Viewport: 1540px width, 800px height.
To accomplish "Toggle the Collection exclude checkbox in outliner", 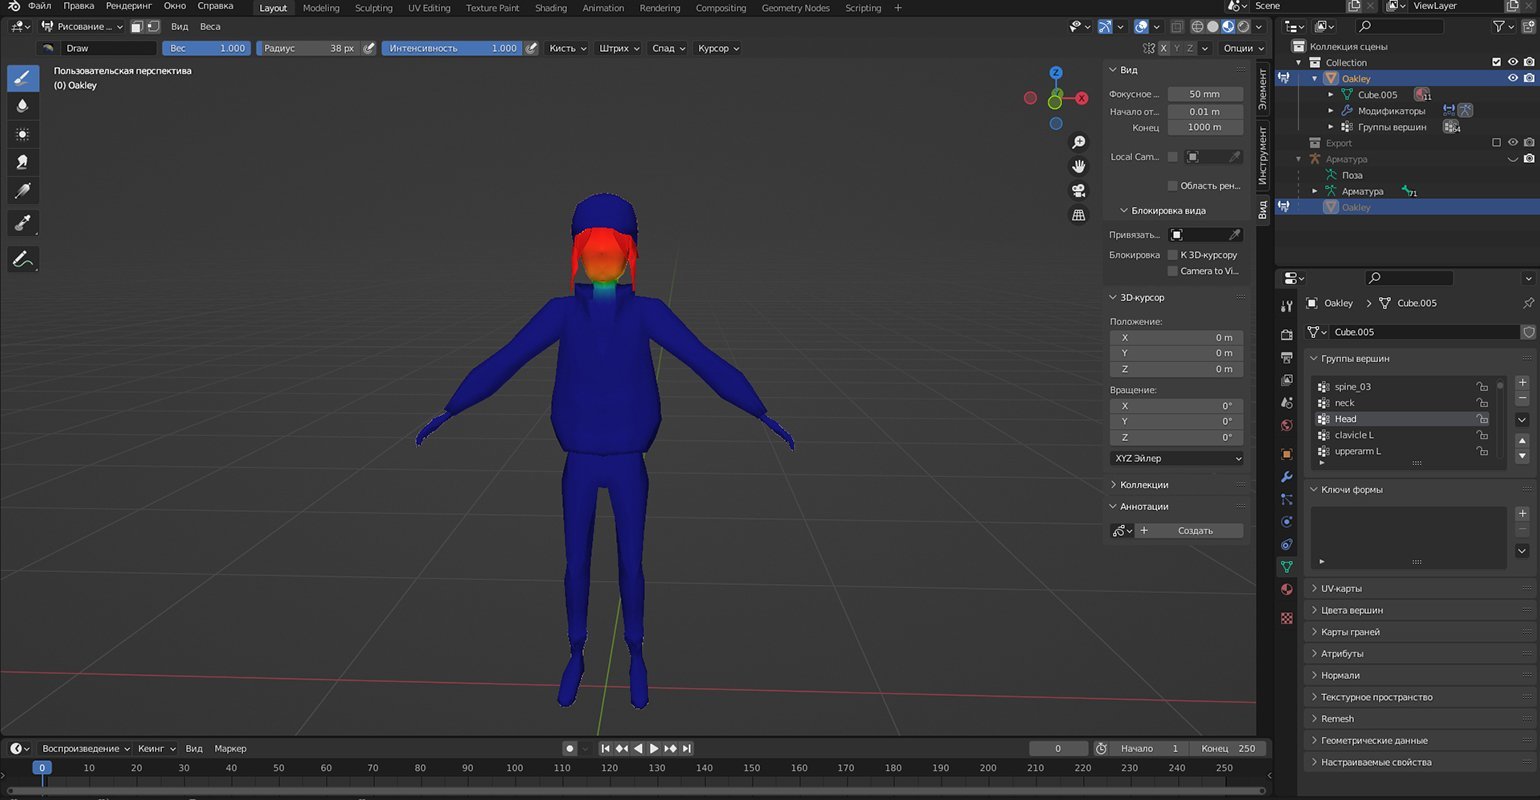I will point(1497,62).
